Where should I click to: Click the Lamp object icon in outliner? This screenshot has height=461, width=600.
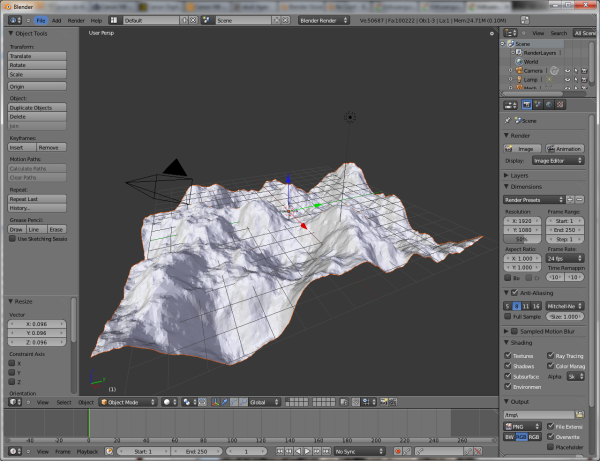click(519, 79)
